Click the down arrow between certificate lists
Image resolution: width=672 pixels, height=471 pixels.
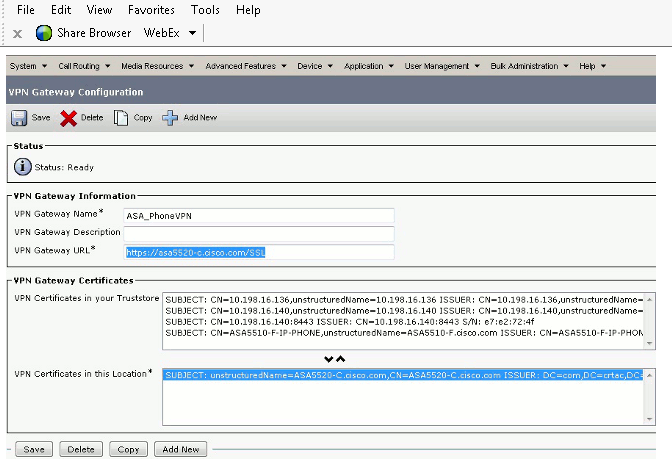tap(329, 359)
